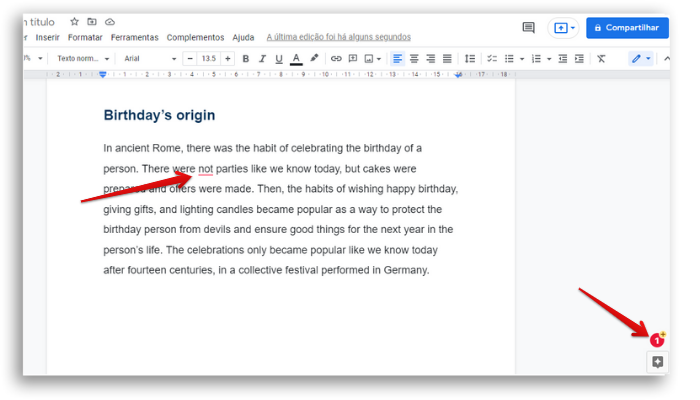
Task: Click the move to folder icon
Action: 92,21
